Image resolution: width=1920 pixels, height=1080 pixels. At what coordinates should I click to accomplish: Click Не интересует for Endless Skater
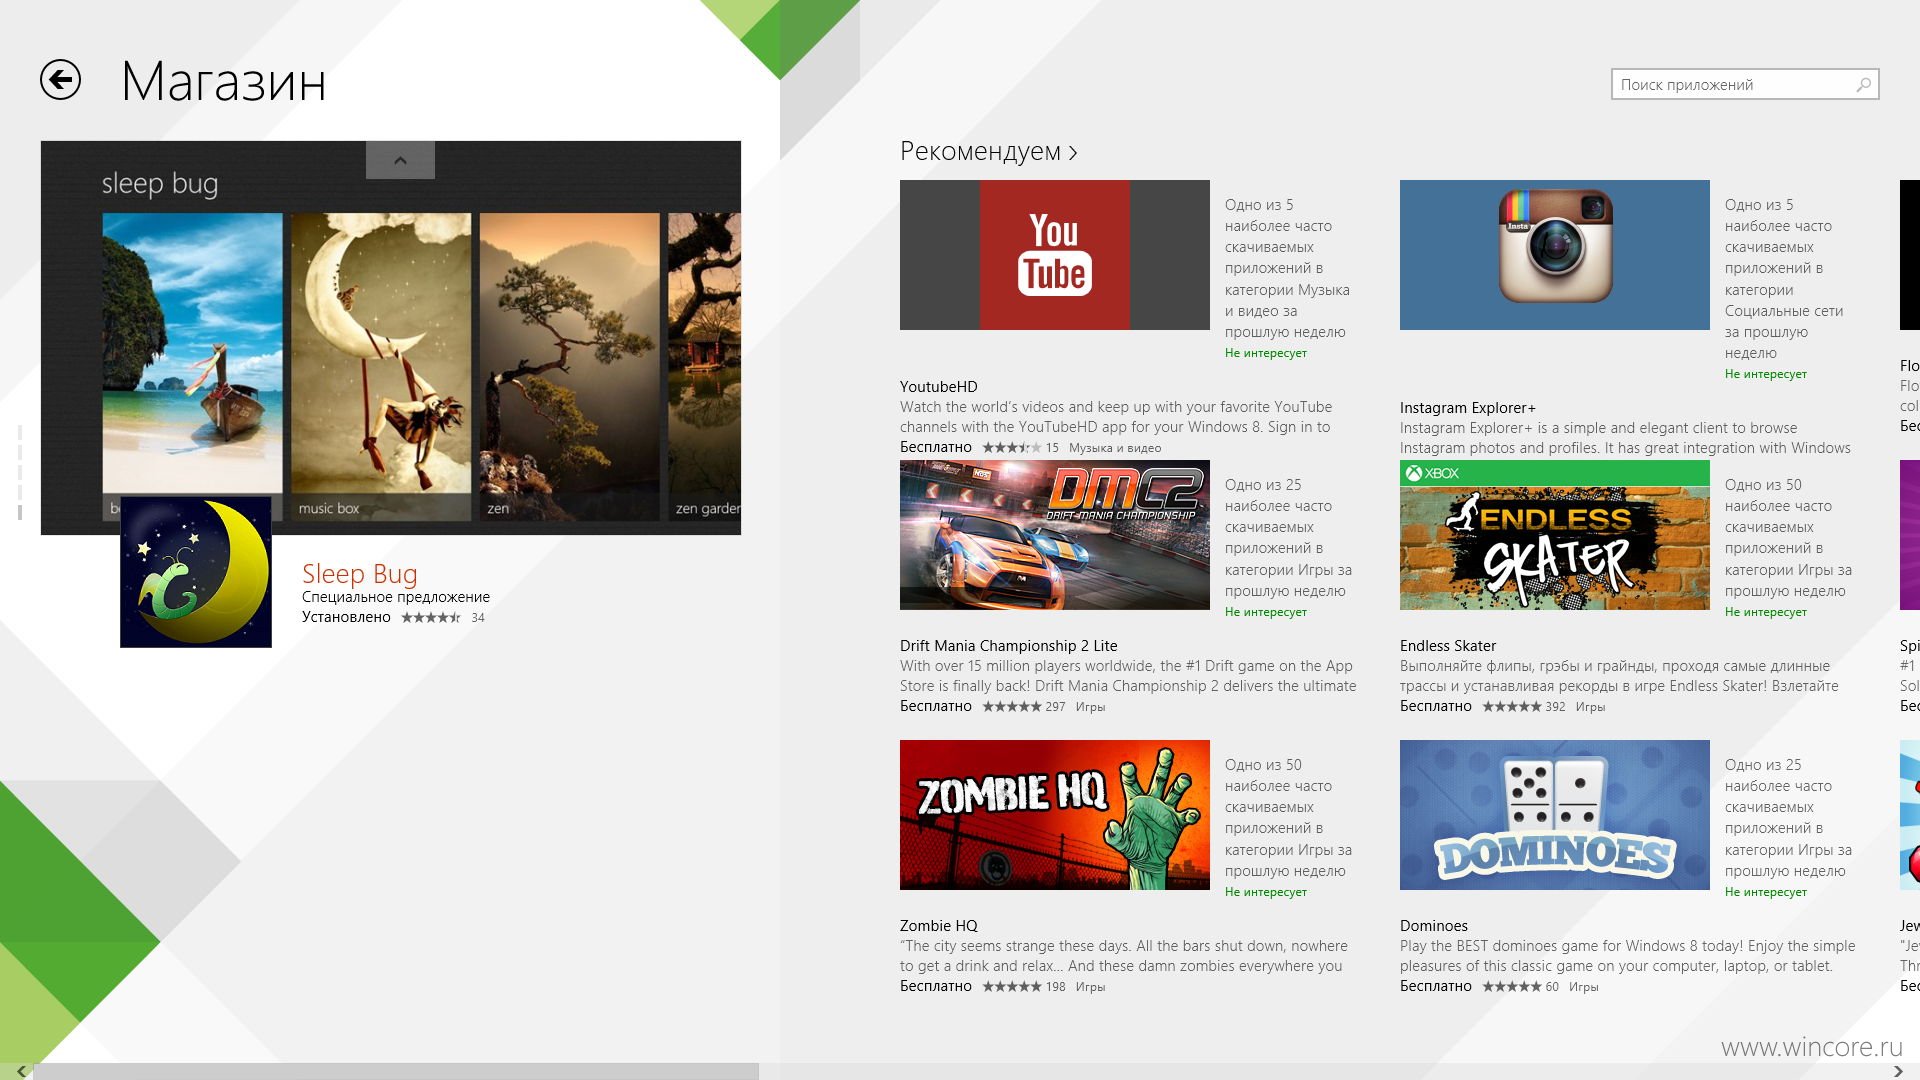point(1766,612)
